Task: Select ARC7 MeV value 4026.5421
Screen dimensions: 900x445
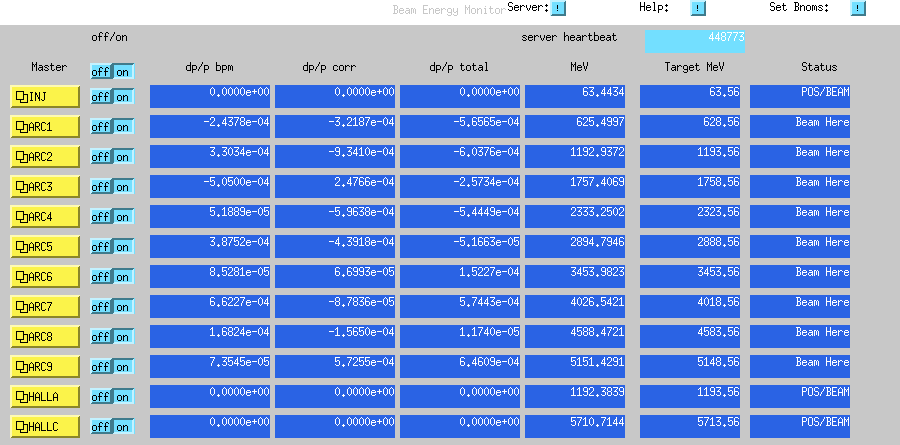Action: 575,306
